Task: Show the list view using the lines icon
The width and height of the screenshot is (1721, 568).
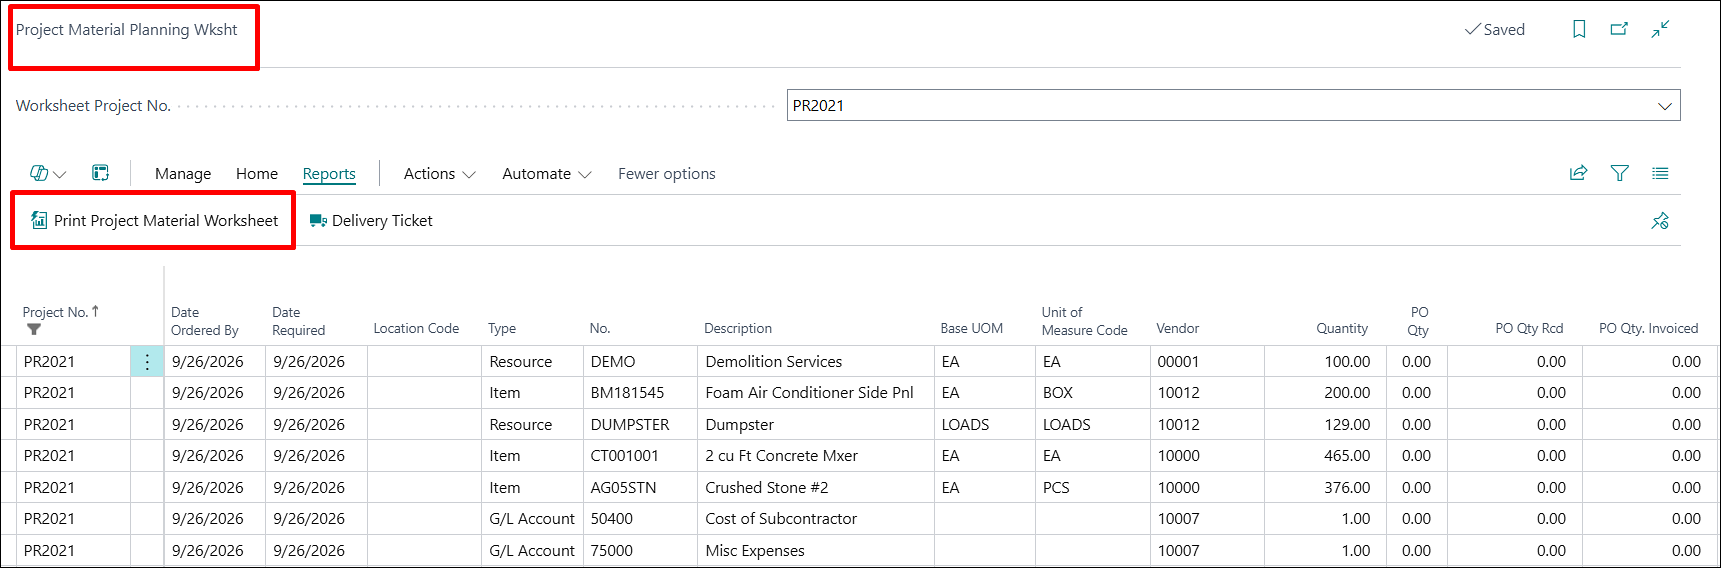Action: click(1660, 173)
